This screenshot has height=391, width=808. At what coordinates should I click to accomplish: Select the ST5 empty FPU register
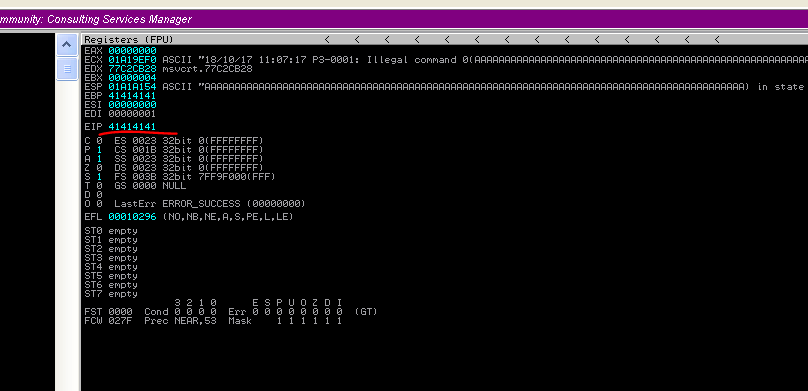click(111, 276)
